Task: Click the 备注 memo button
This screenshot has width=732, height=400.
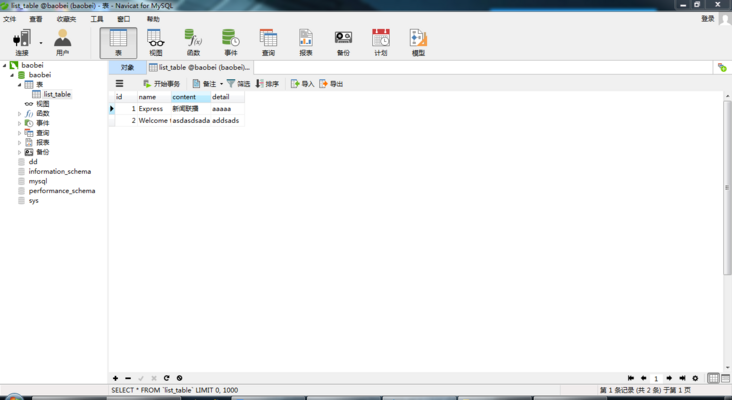Action: (x=204, y=84)
